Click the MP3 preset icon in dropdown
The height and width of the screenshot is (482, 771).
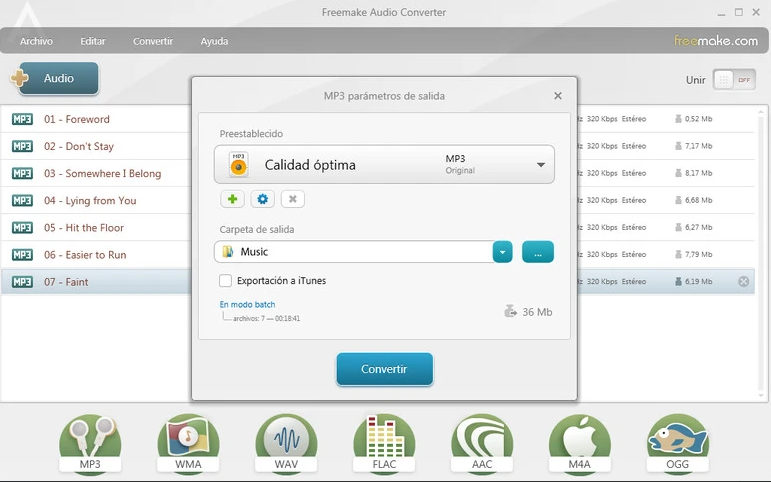[238, 164]
